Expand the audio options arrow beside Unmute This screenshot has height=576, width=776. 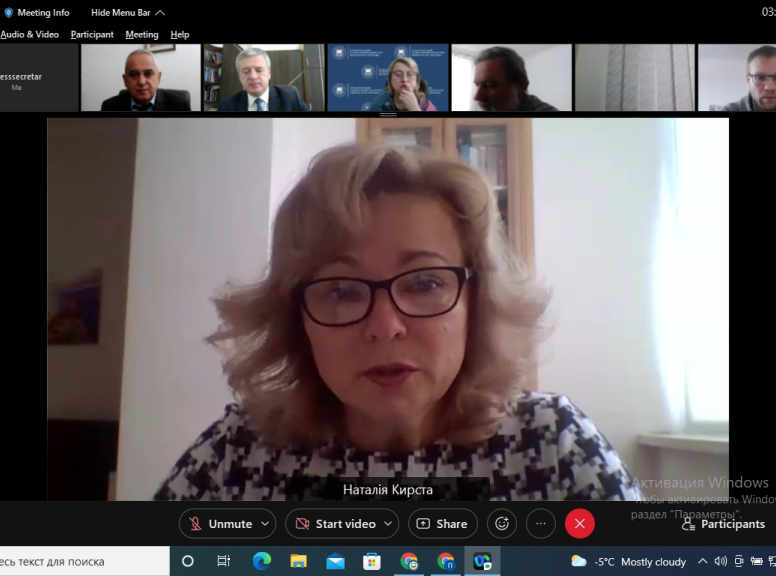(265, 524)
